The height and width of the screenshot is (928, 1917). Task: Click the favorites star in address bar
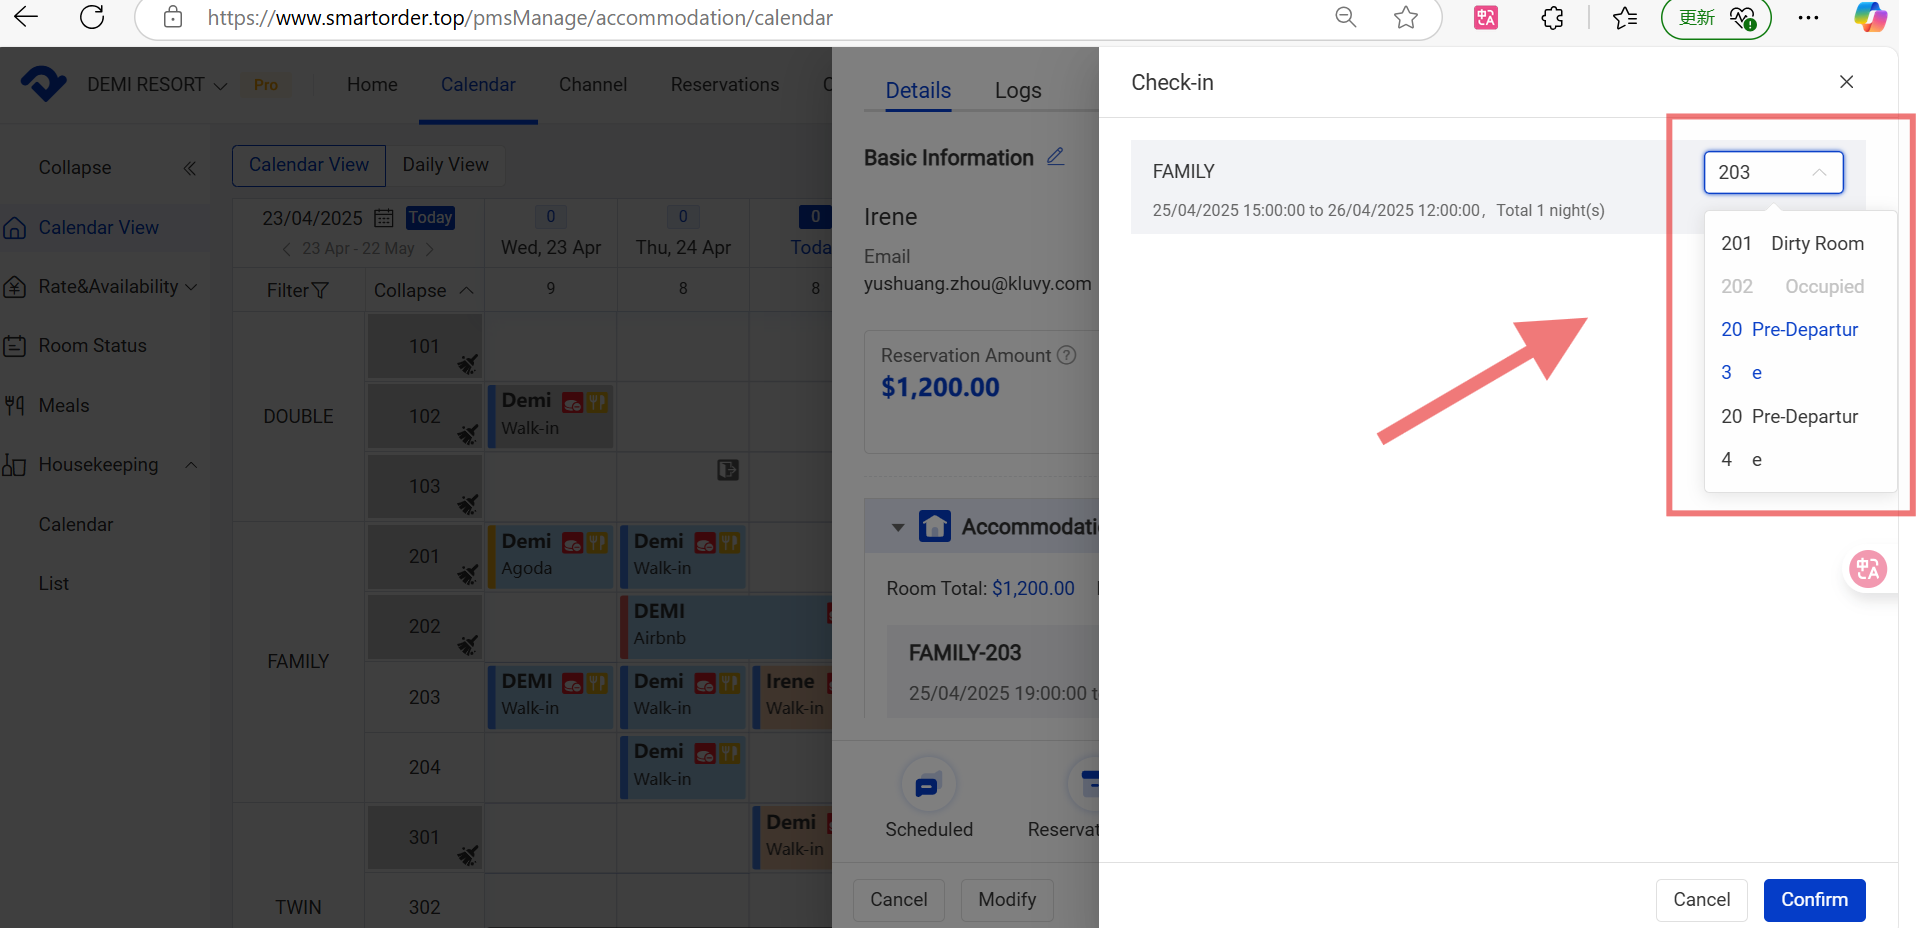[1406, 17]
